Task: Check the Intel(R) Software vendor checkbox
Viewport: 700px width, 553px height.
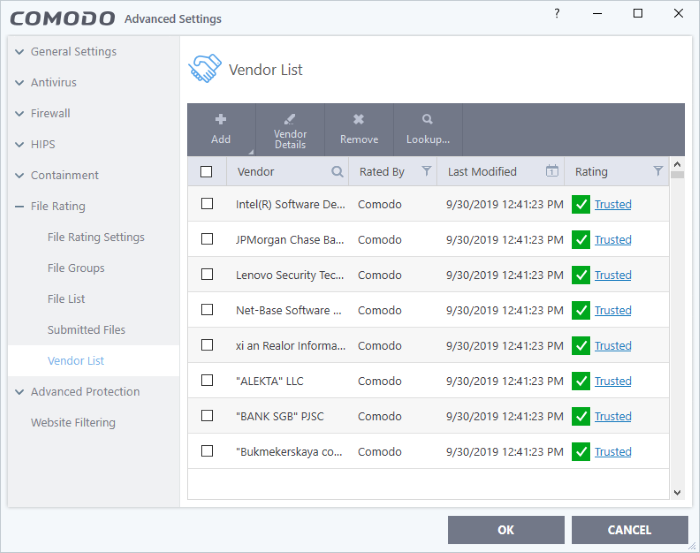Action: [207, 204]
